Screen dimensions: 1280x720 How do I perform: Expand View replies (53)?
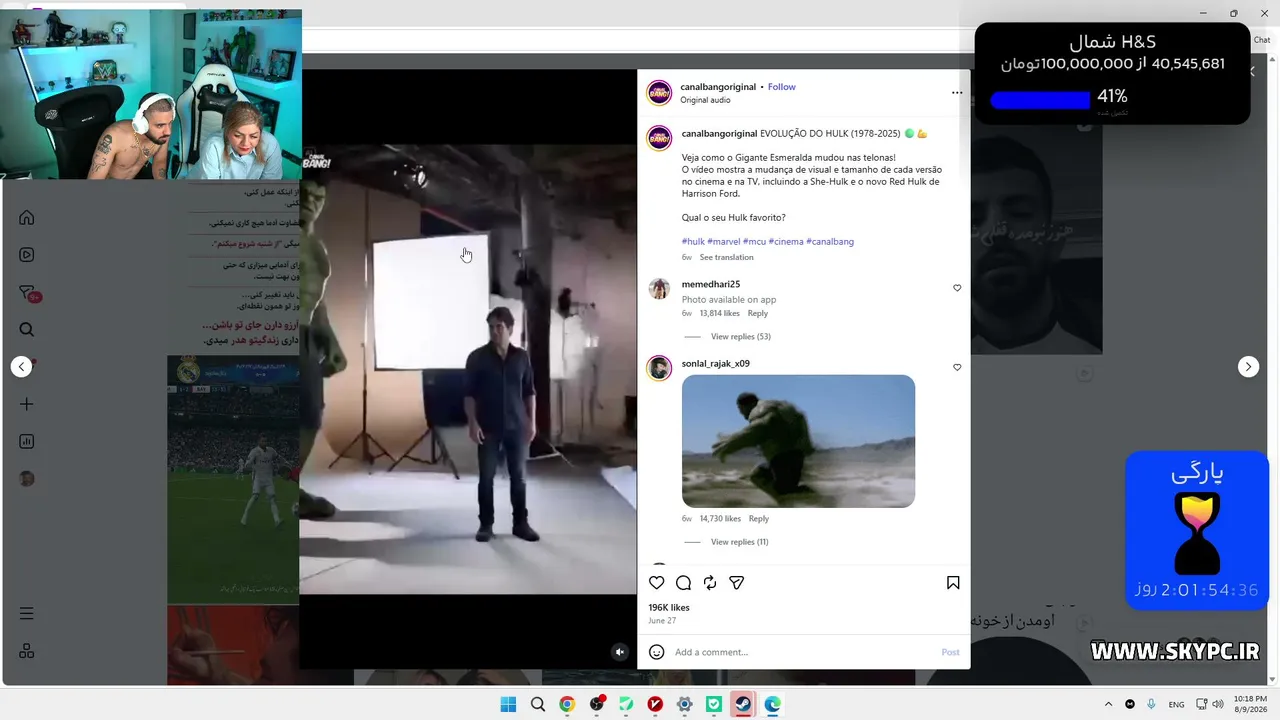740,337
